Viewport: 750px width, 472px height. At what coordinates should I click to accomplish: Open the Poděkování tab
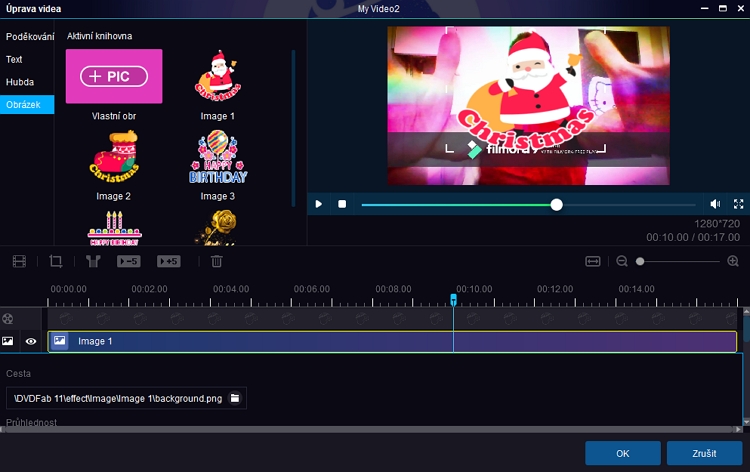[30, 36]
